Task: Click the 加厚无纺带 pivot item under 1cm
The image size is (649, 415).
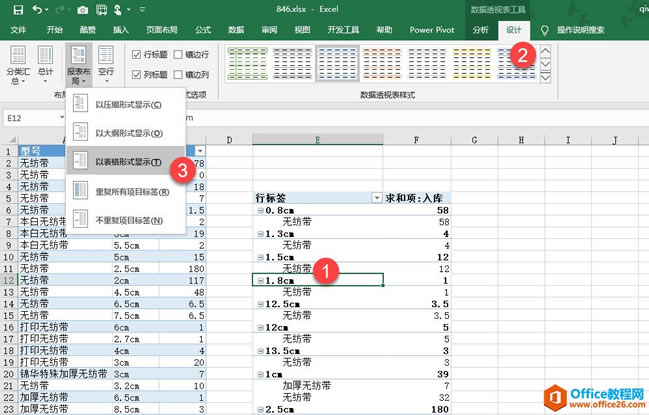Action: (x=307, y=386)
